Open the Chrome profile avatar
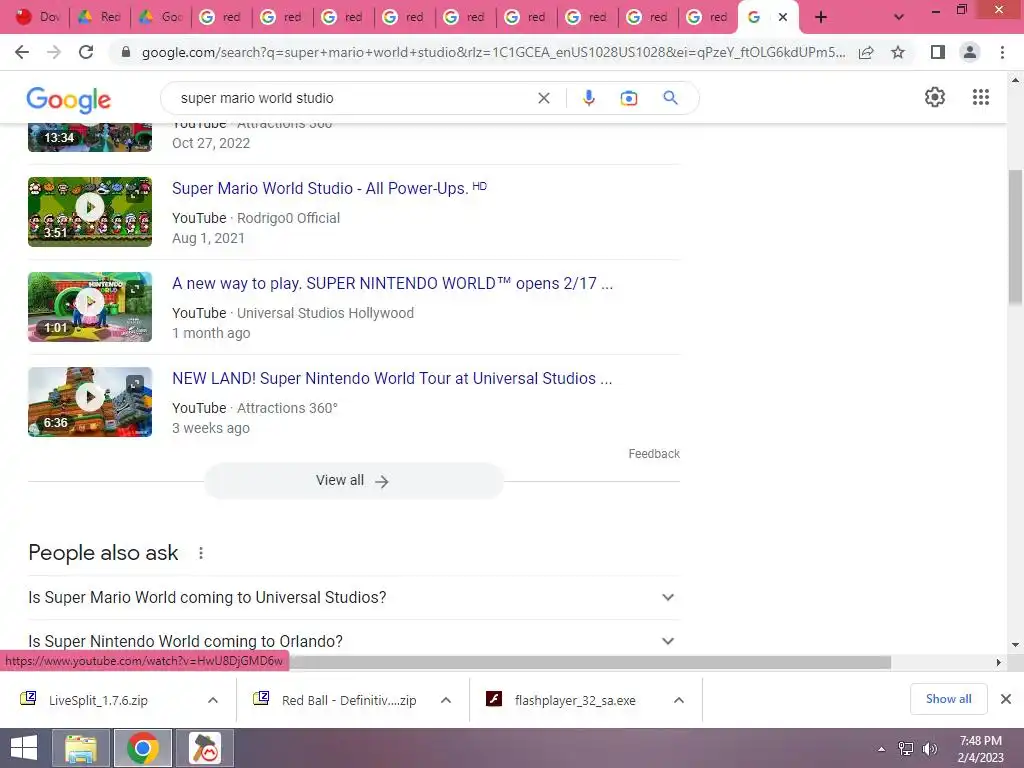 [x=970, y=52]
